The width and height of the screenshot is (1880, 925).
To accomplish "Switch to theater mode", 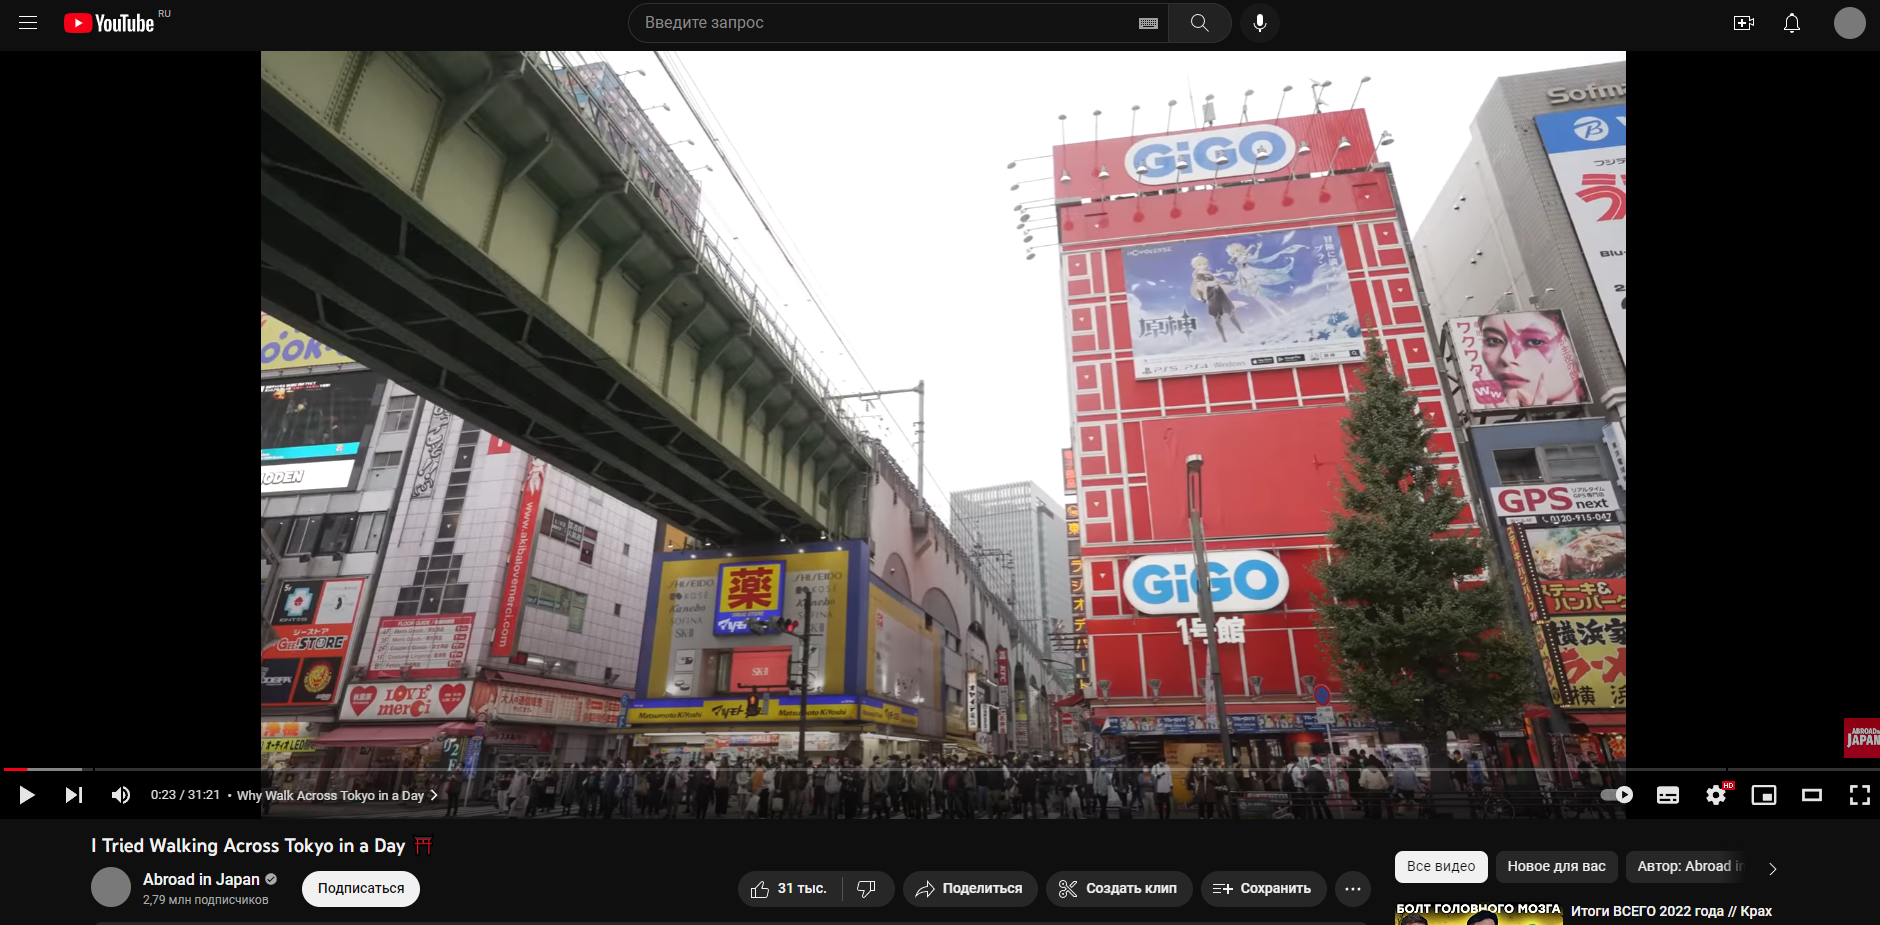I will tap(1812, 795).
